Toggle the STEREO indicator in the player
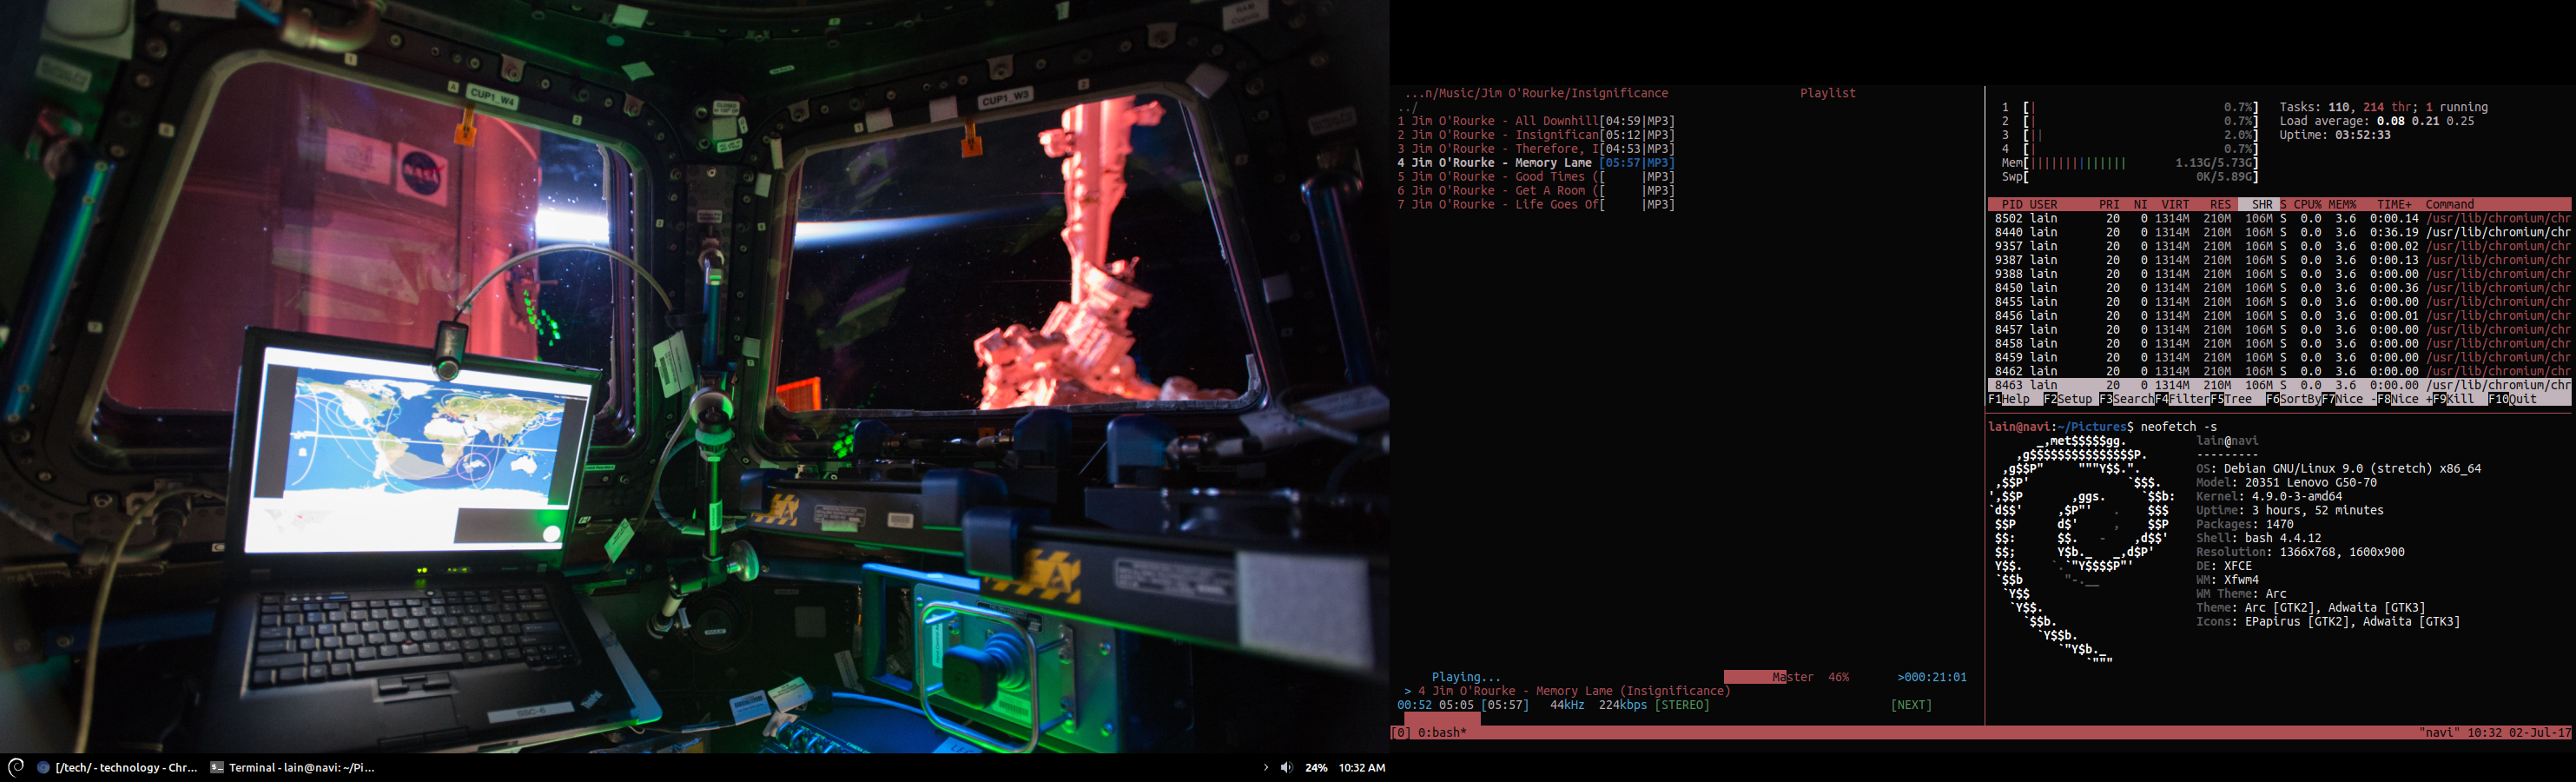 (1682, 705)
